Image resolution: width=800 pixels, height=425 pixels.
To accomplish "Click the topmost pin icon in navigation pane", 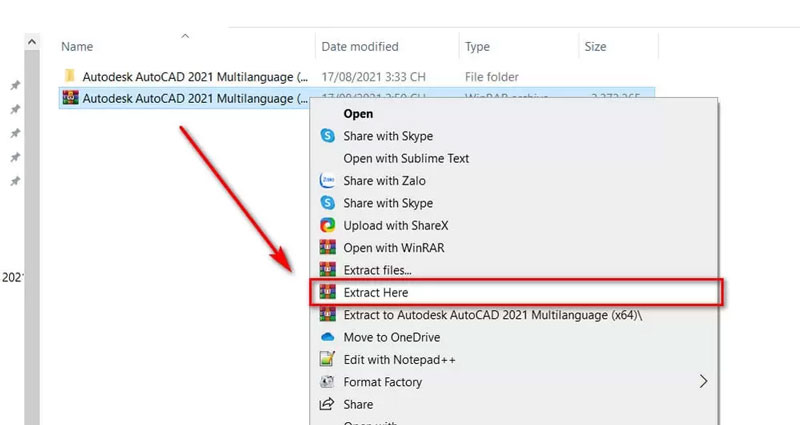I will [16, 85].
